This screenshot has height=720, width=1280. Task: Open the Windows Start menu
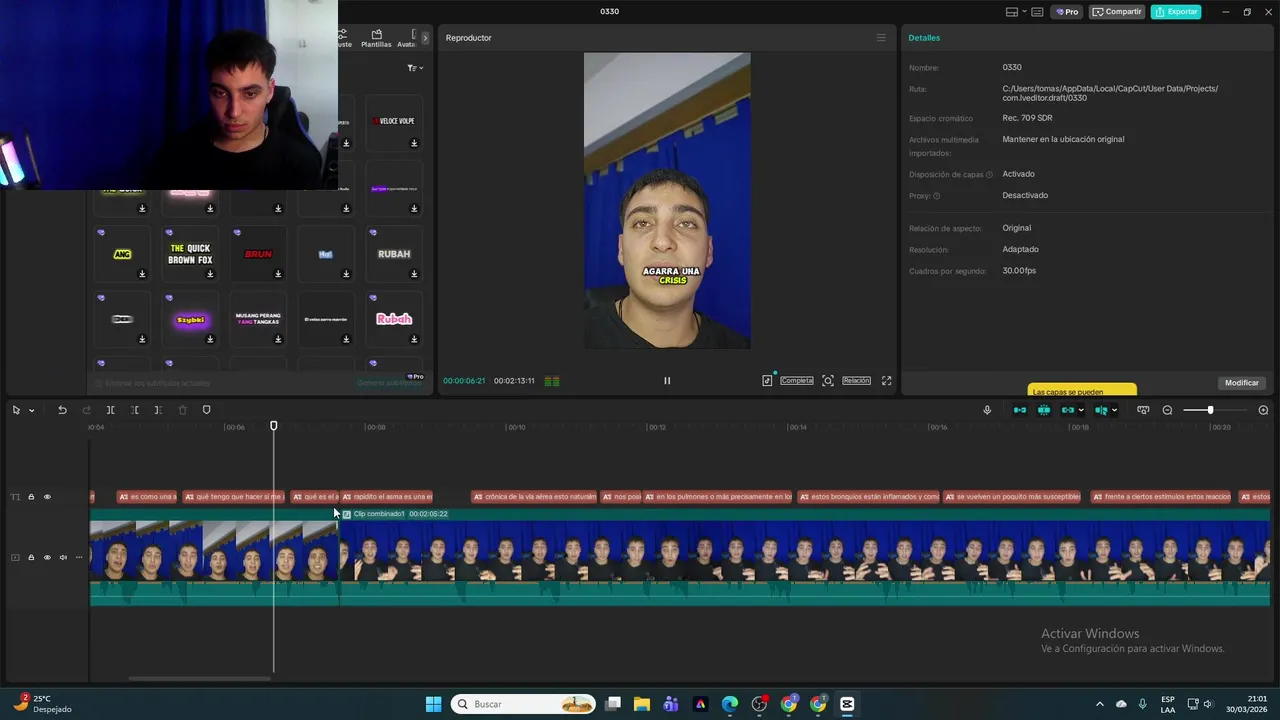point(433,704)
